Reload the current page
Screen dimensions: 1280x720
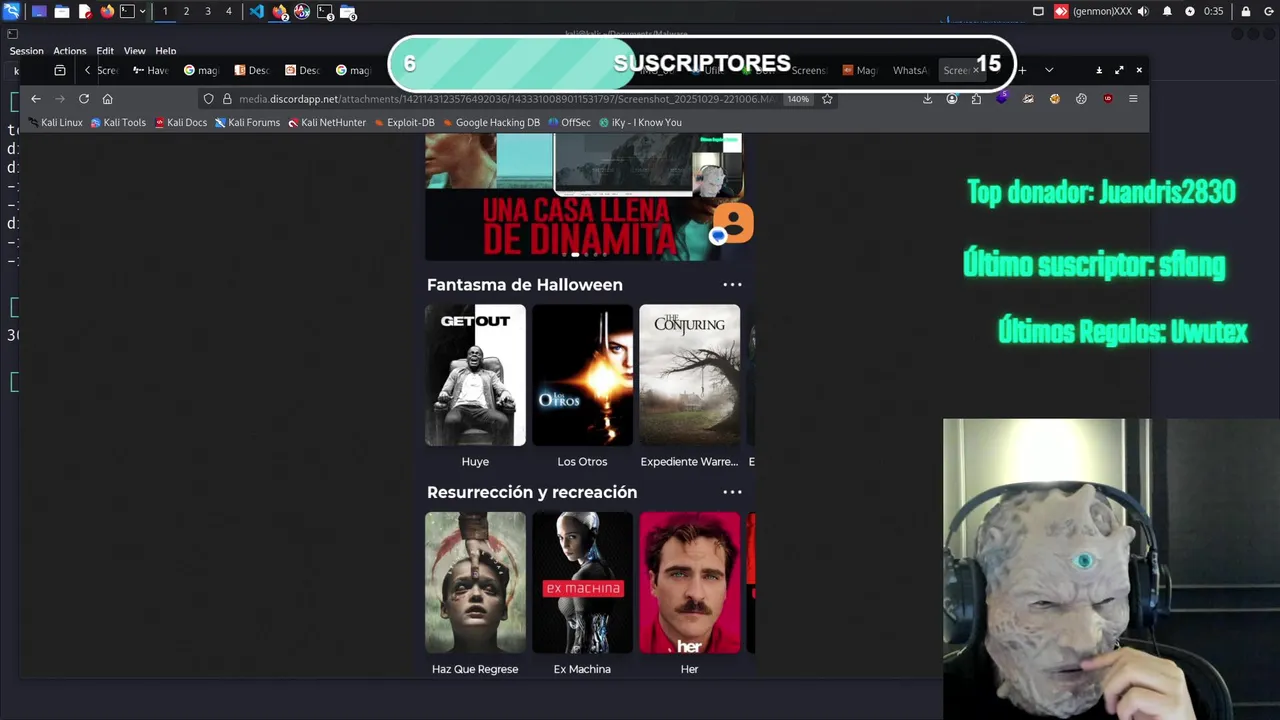(84, 99)
